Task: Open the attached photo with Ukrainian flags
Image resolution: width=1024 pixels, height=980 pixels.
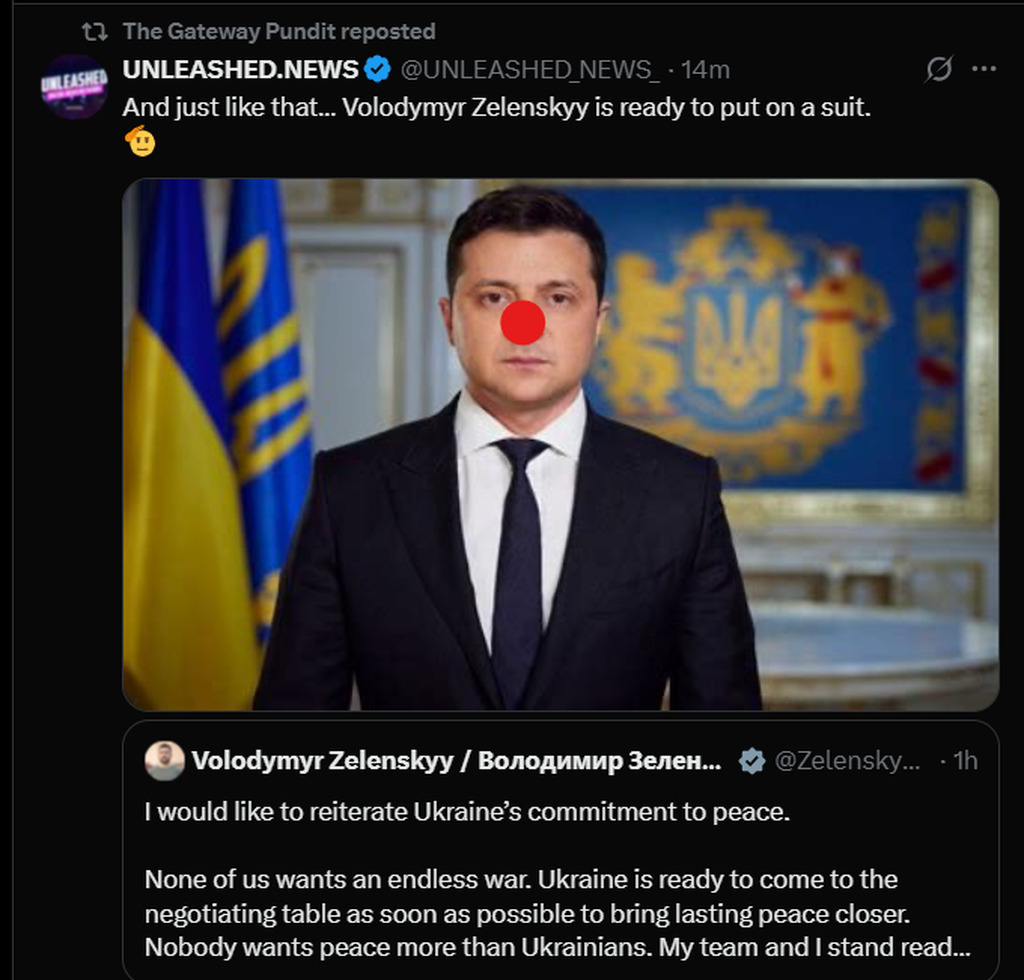Action: coord(560,445)
